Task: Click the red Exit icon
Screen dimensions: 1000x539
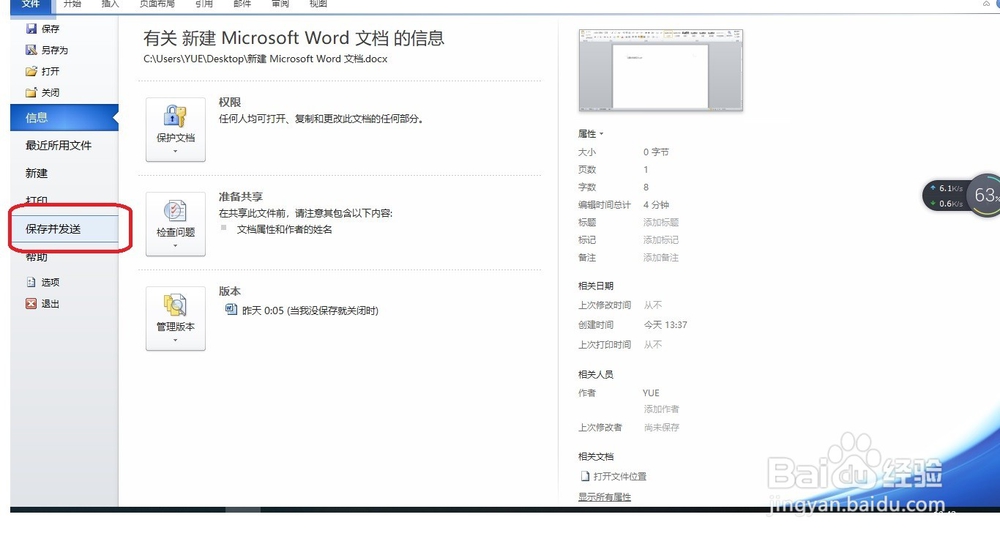Action: (31, 304)
